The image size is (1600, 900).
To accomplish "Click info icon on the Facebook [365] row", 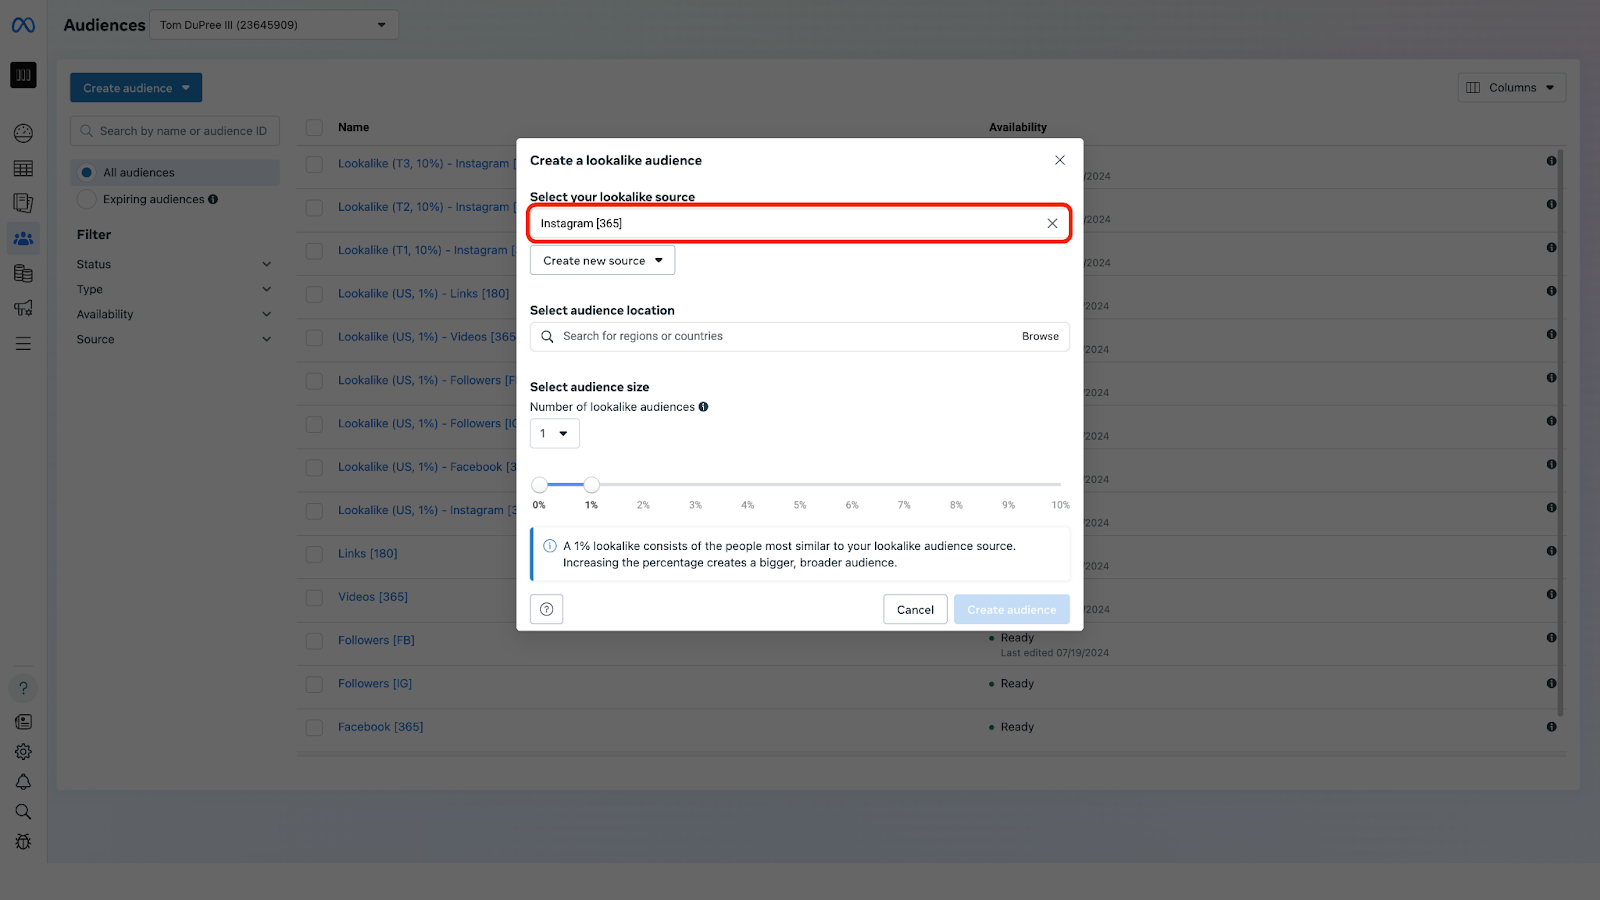I will pyautogui.click(x=1551, y=727).
